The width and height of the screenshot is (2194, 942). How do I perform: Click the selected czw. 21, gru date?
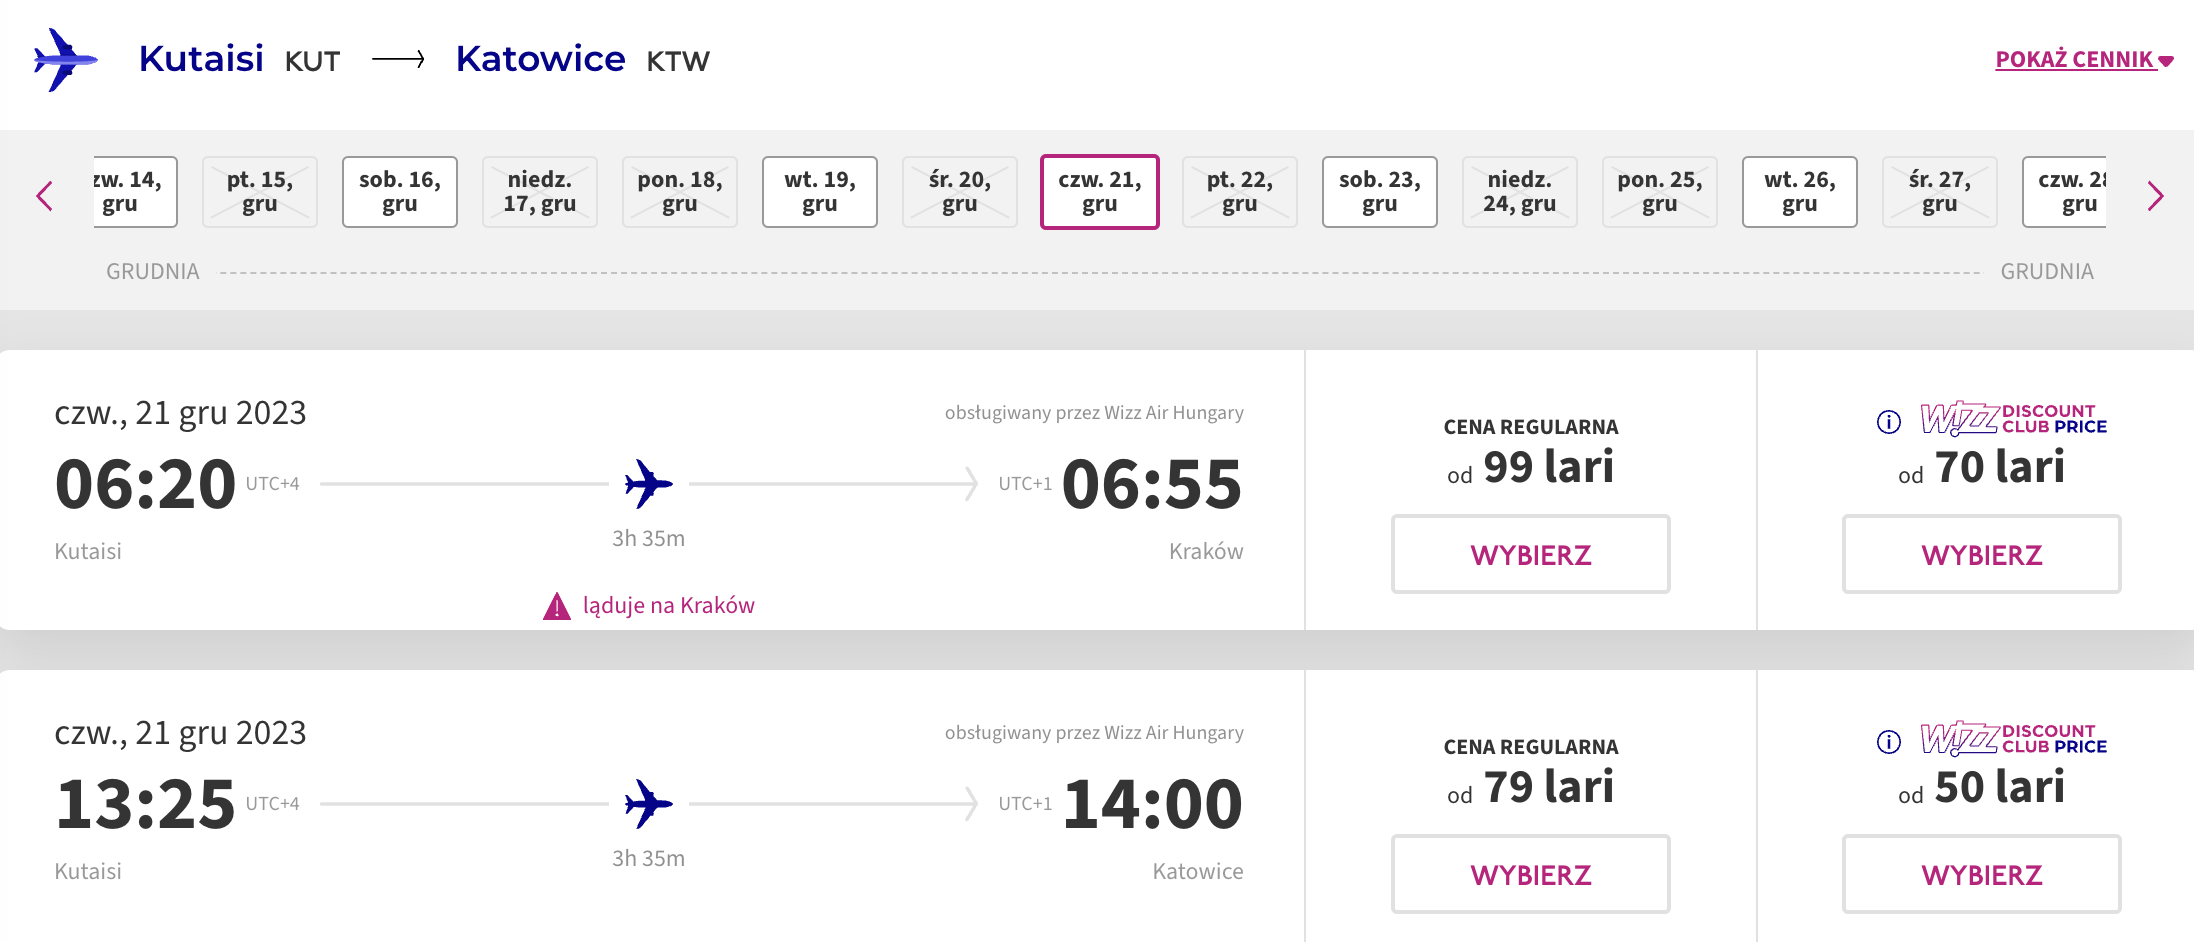[x=1100, y=192]
